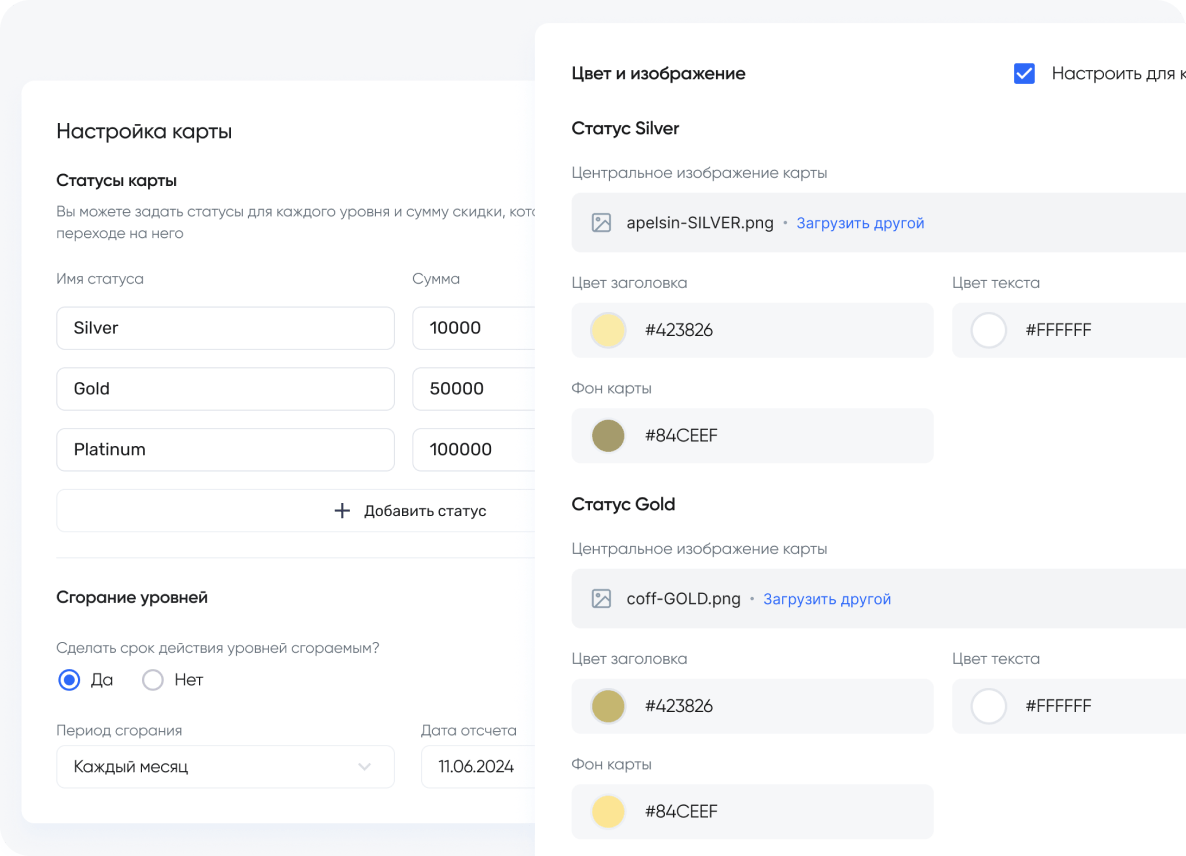Image resolution: width=1186 pixels, height=856 pixels.
Task: Open Silver Цвет текста white swatch
Action: point(989,330)
